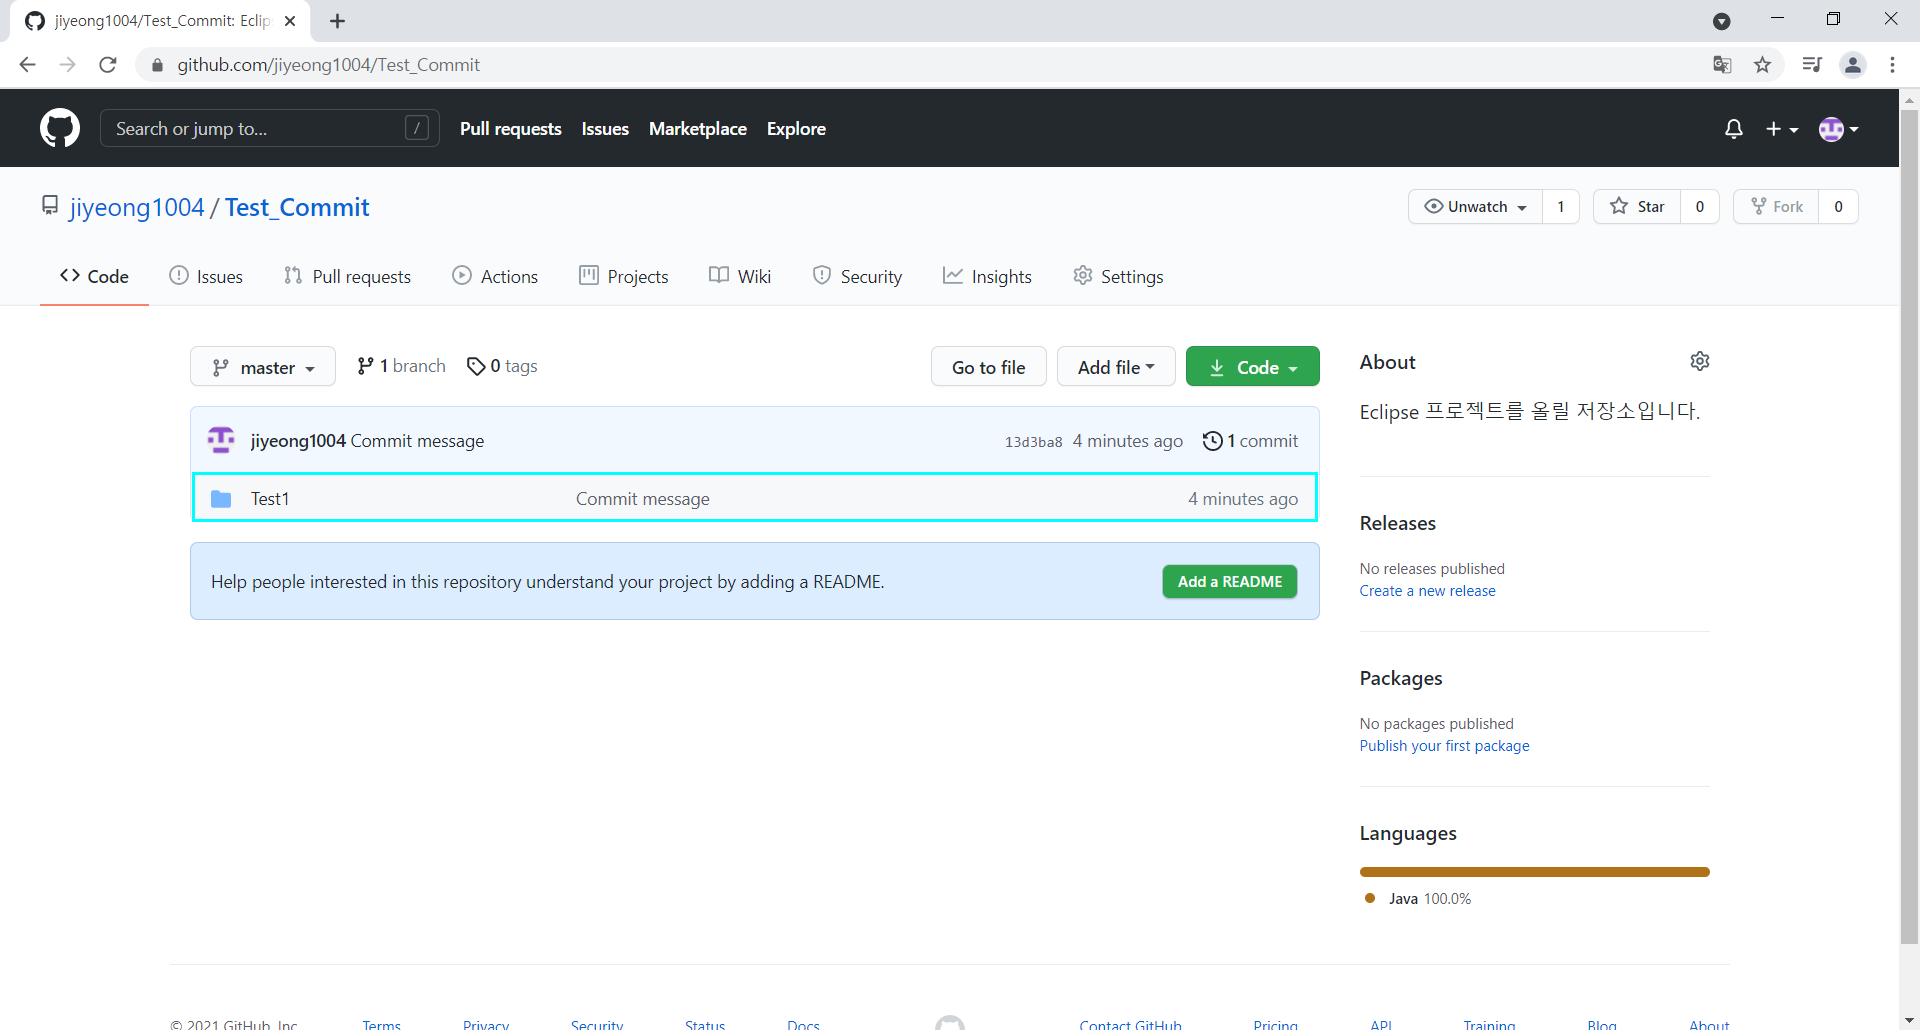The height and width of the screenshot is (1030, 1920).
Task: Open Marketplace in the top navbar
Action: tap(698, 129)
